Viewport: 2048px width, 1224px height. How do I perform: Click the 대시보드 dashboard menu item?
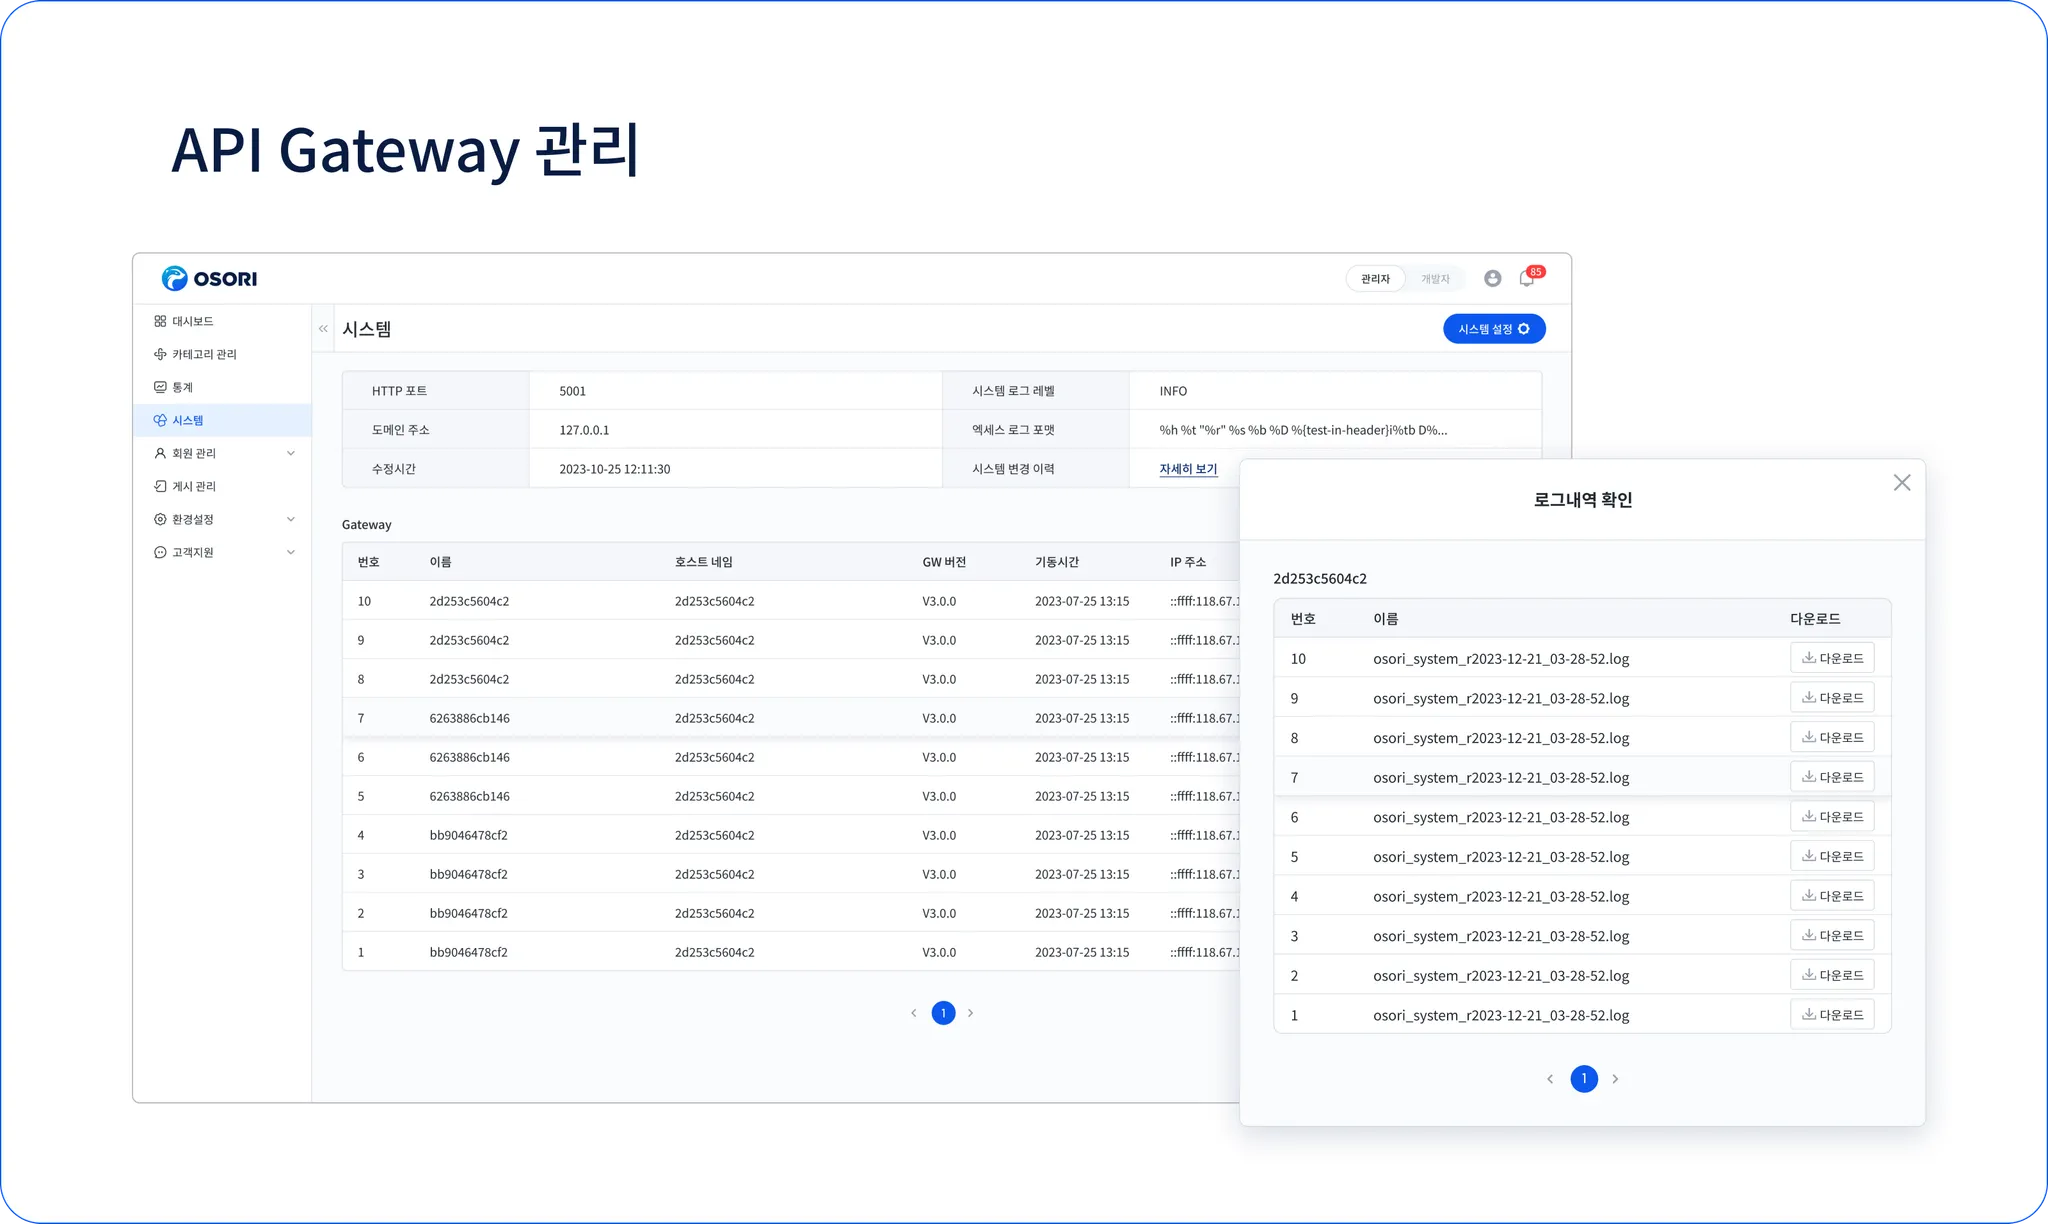[x=192, y=321]
